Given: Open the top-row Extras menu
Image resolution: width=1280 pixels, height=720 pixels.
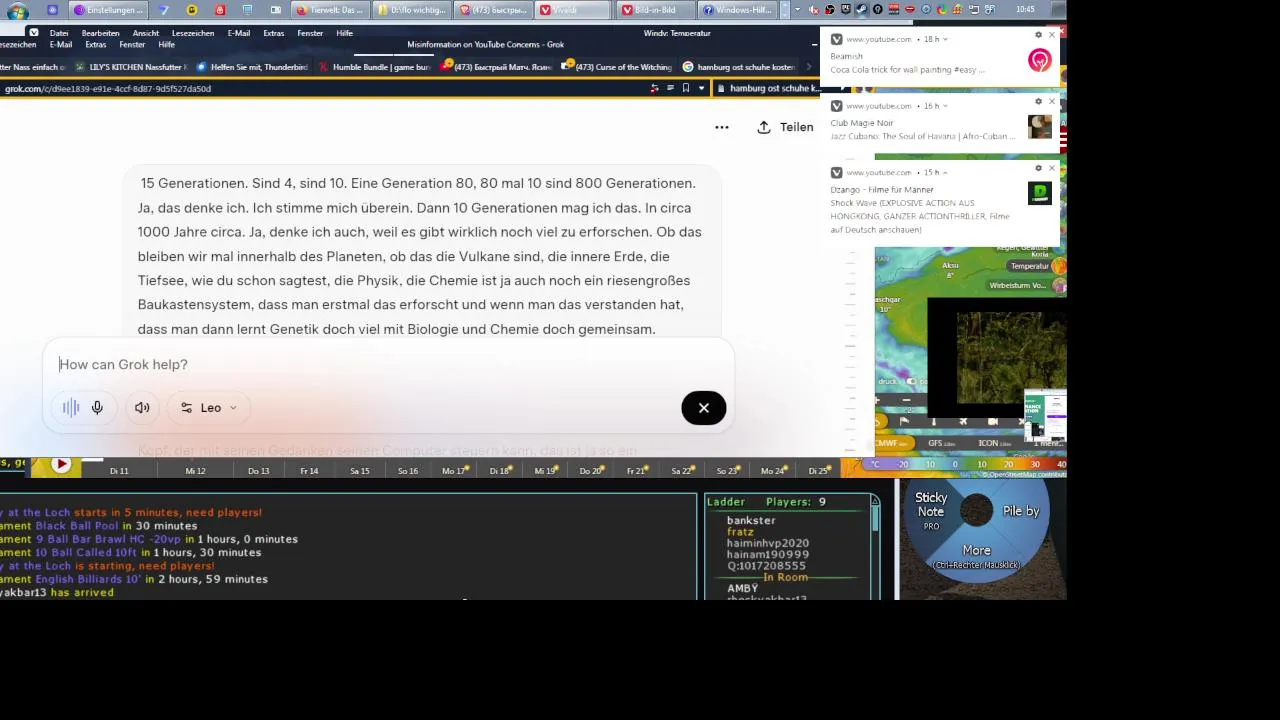Looking at the screenshot, I should 274,33.
